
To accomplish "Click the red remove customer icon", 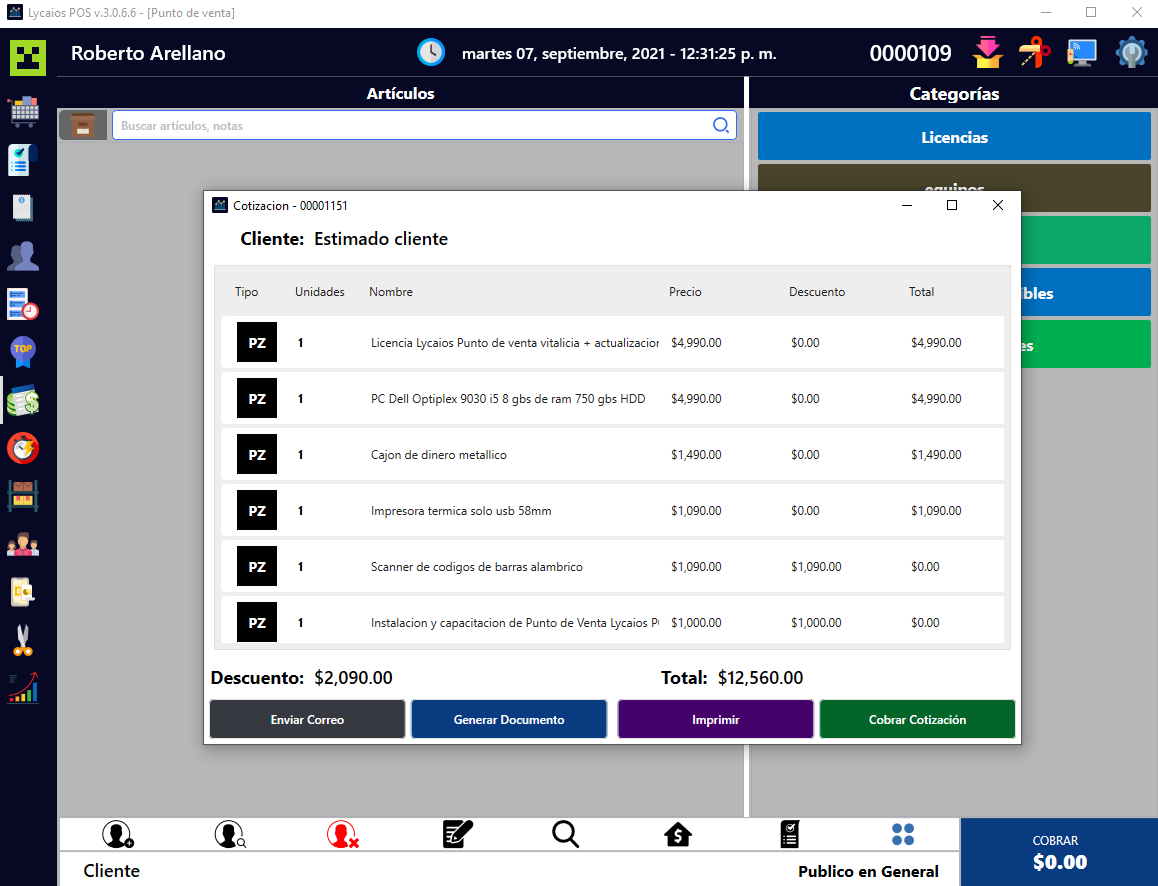I will click(x=342, y=835).
